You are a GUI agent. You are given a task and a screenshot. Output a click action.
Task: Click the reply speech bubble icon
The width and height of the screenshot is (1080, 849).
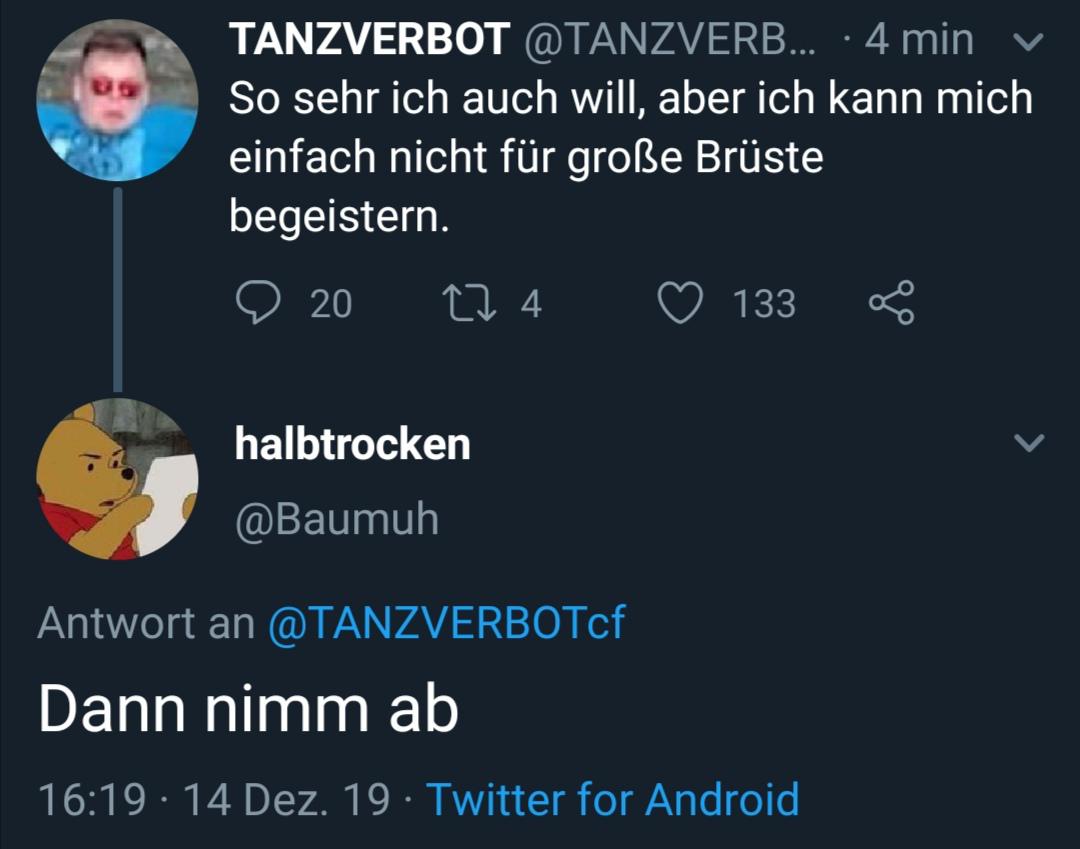click(x=257, y=302)
